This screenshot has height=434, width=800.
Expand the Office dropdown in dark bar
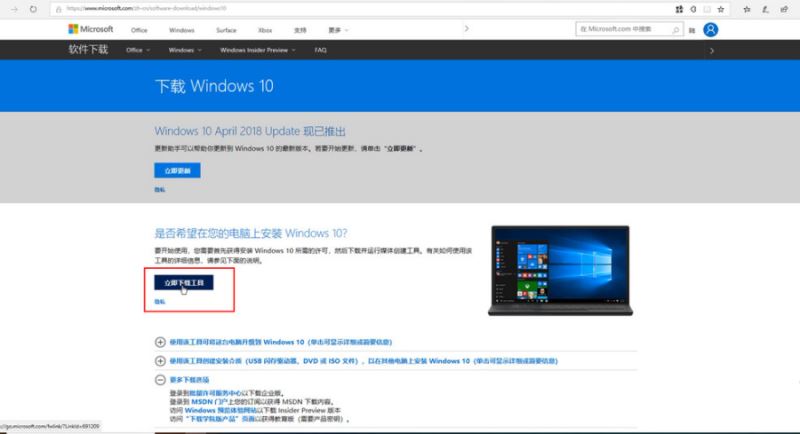(x=138, y=50)
